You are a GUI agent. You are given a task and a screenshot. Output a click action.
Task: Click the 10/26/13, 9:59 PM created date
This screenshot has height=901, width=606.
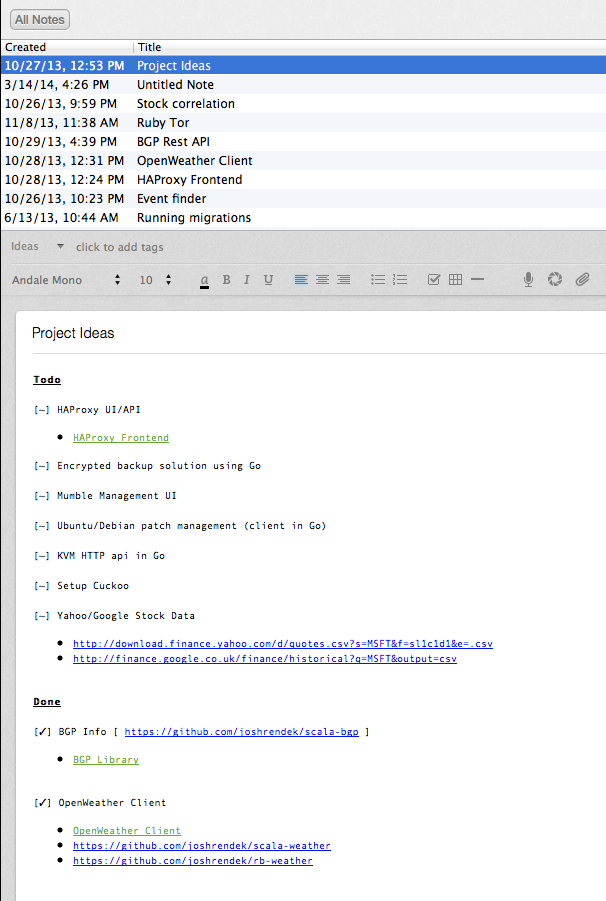[x=60, y=103]
